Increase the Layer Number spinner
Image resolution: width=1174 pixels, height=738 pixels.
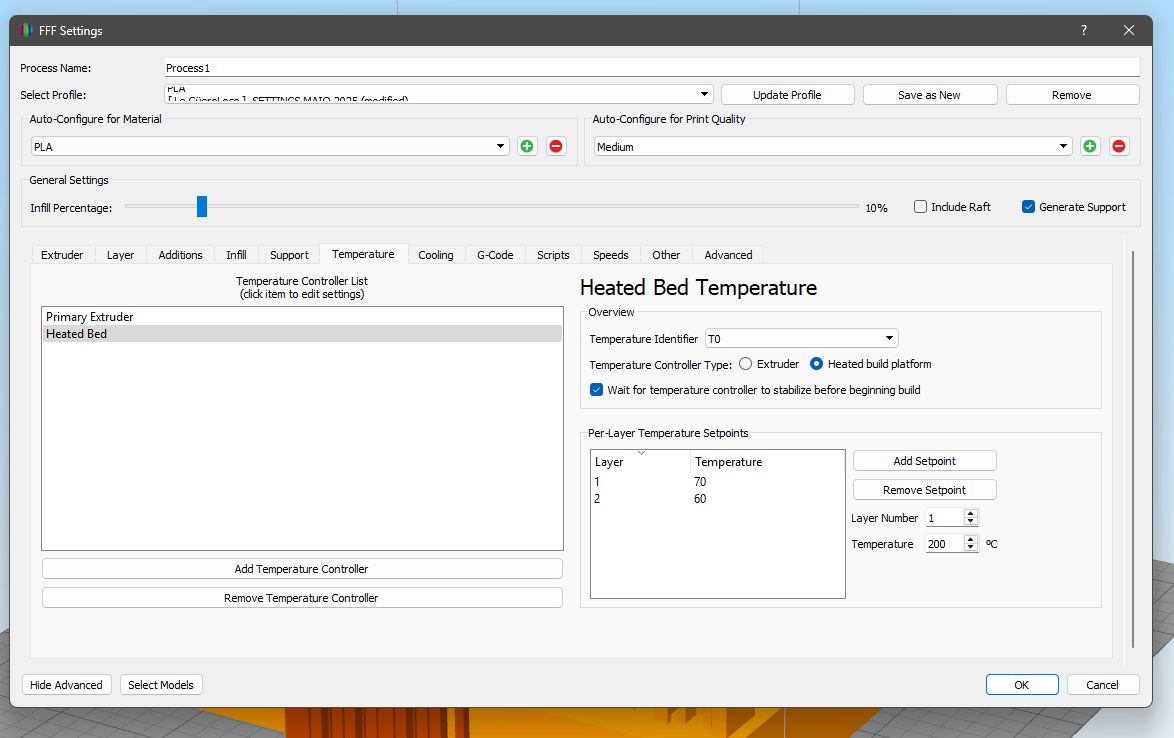point(971,513)
